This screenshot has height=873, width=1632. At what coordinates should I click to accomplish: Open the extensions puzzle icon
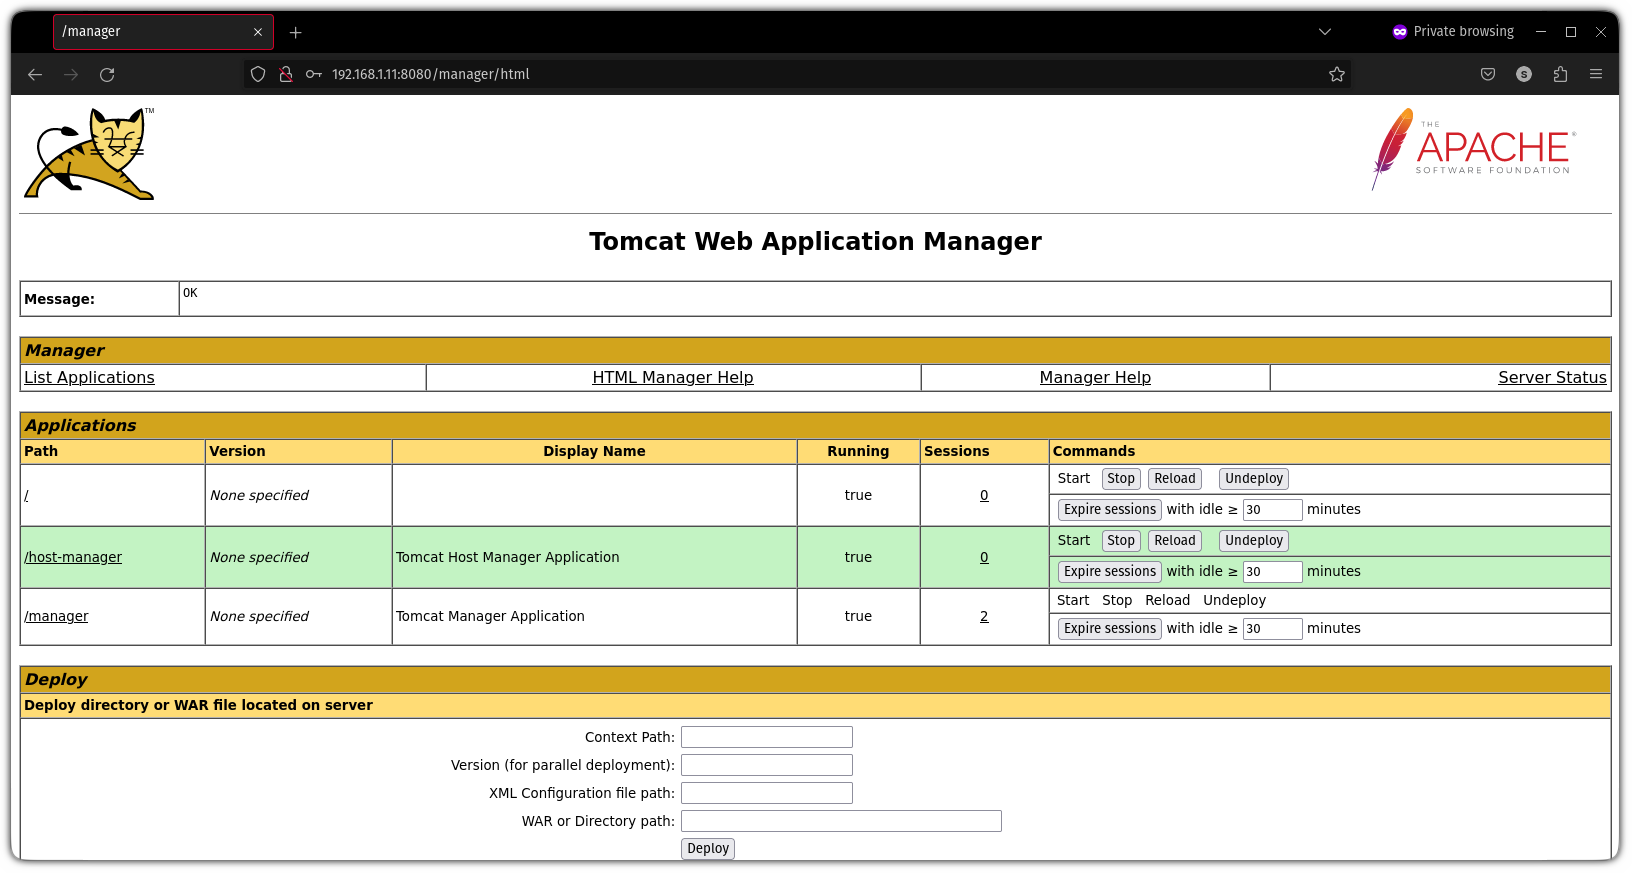click(x=1560, y=75)
